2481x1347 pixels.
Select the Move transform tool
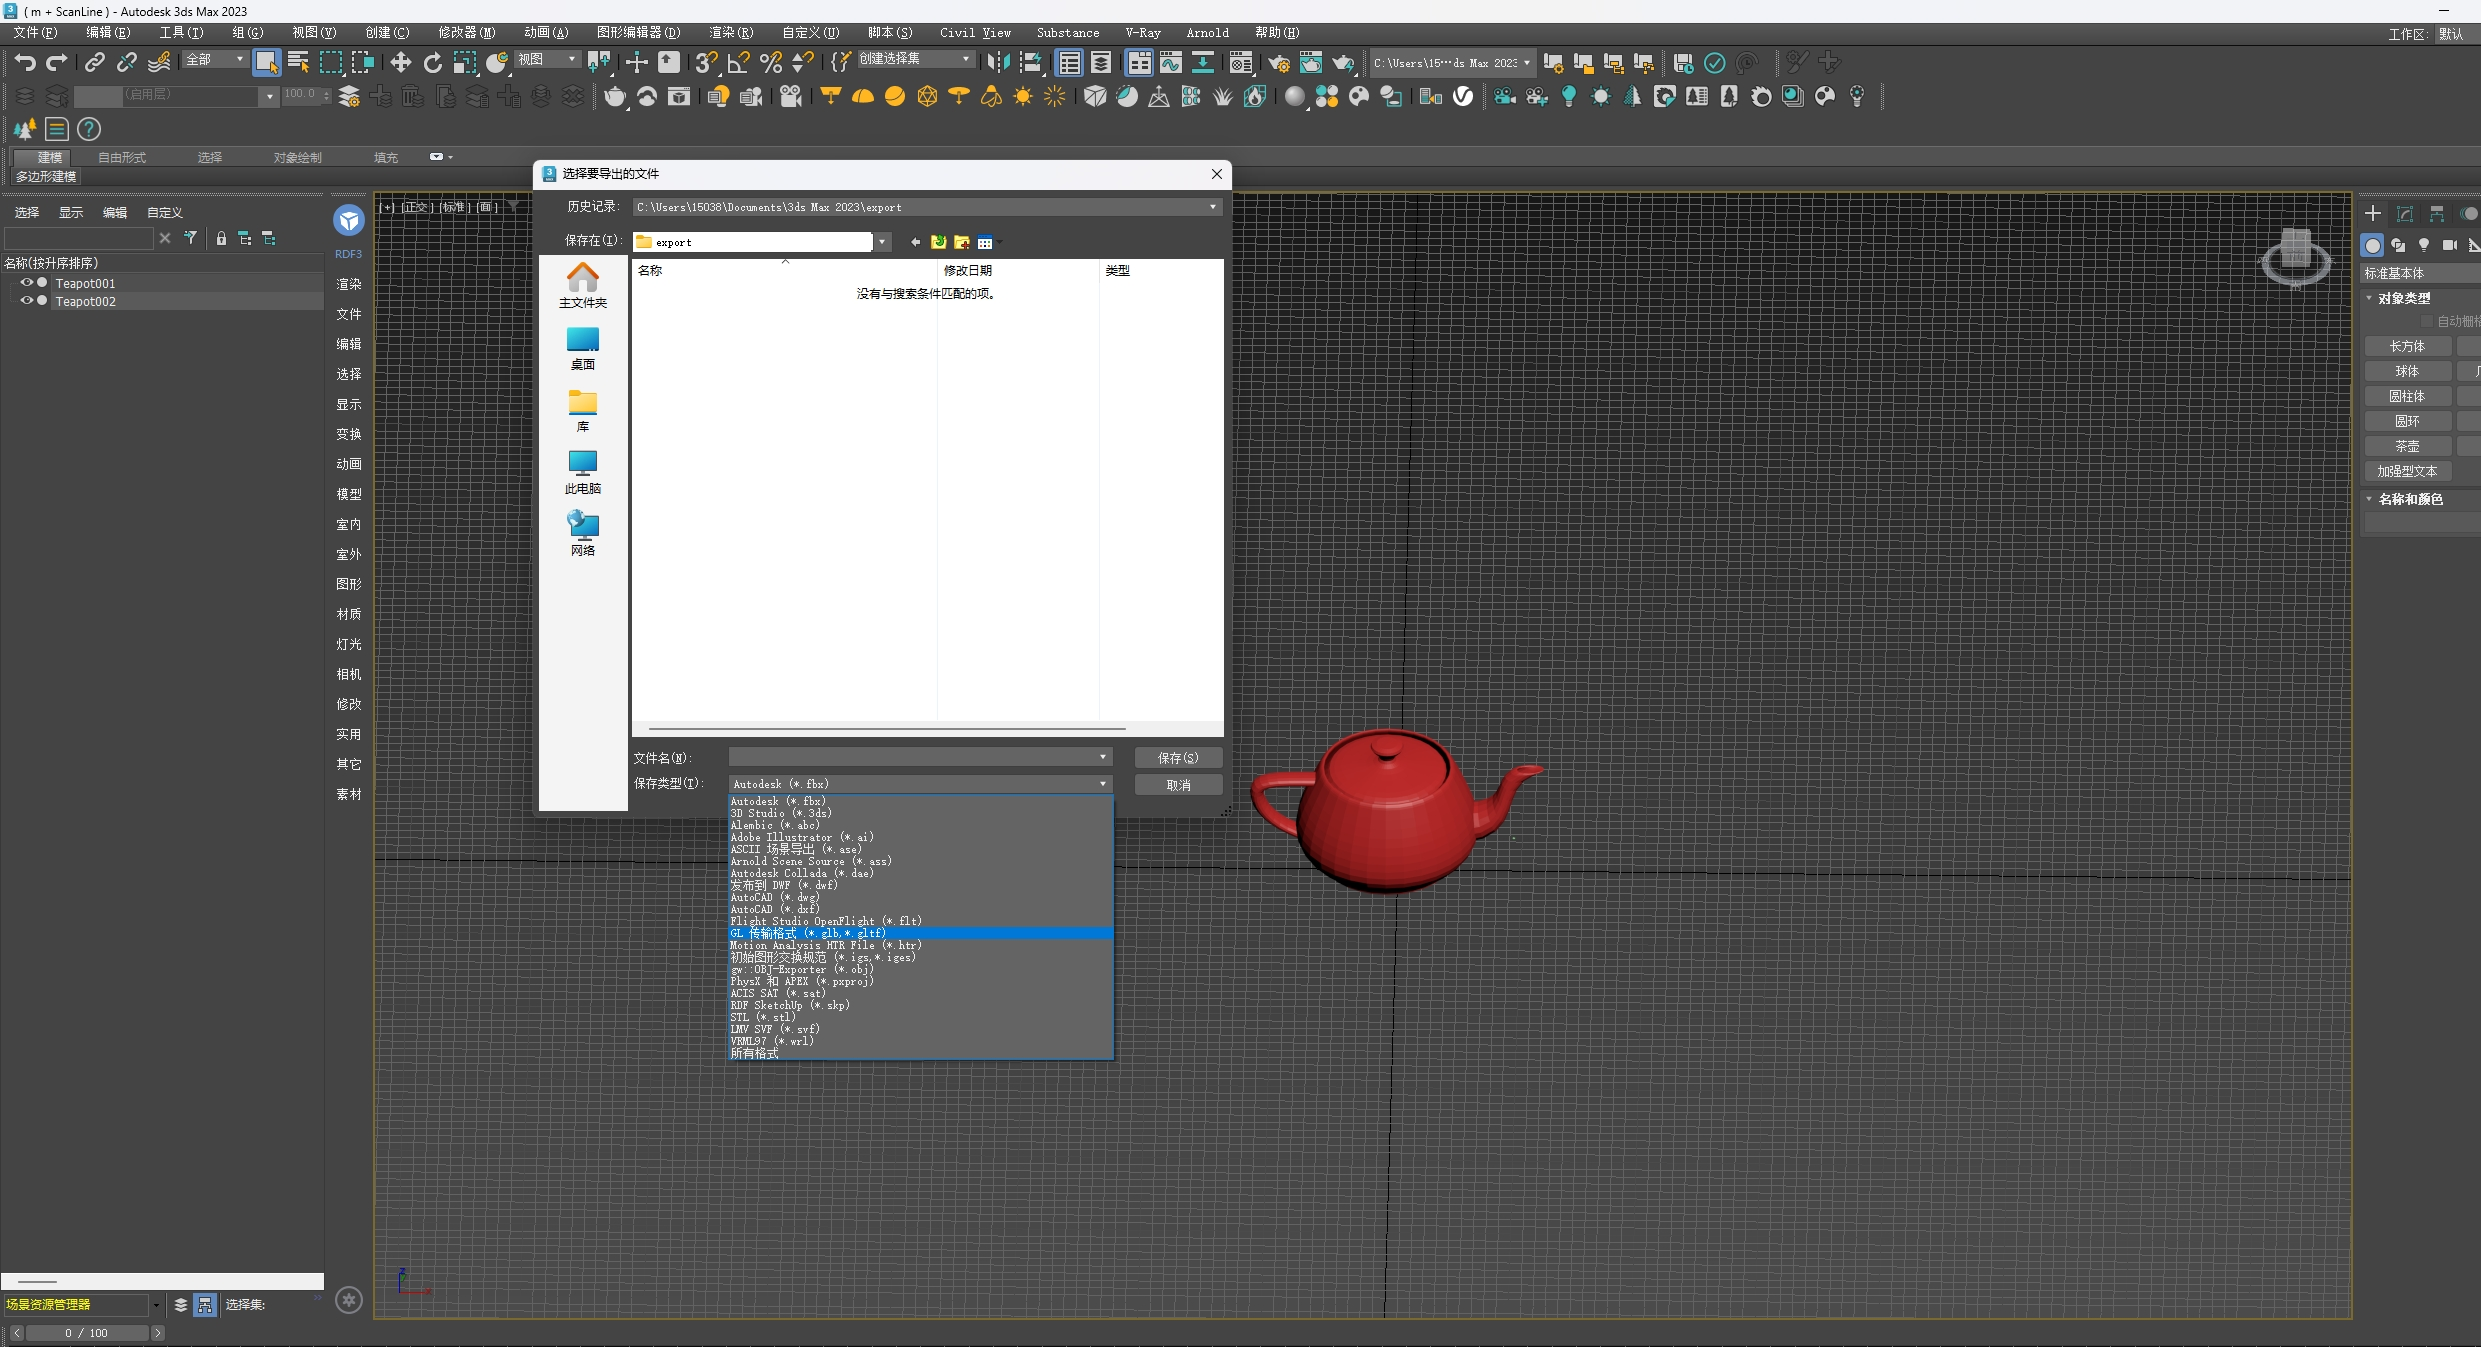click(x=400, y=63)
